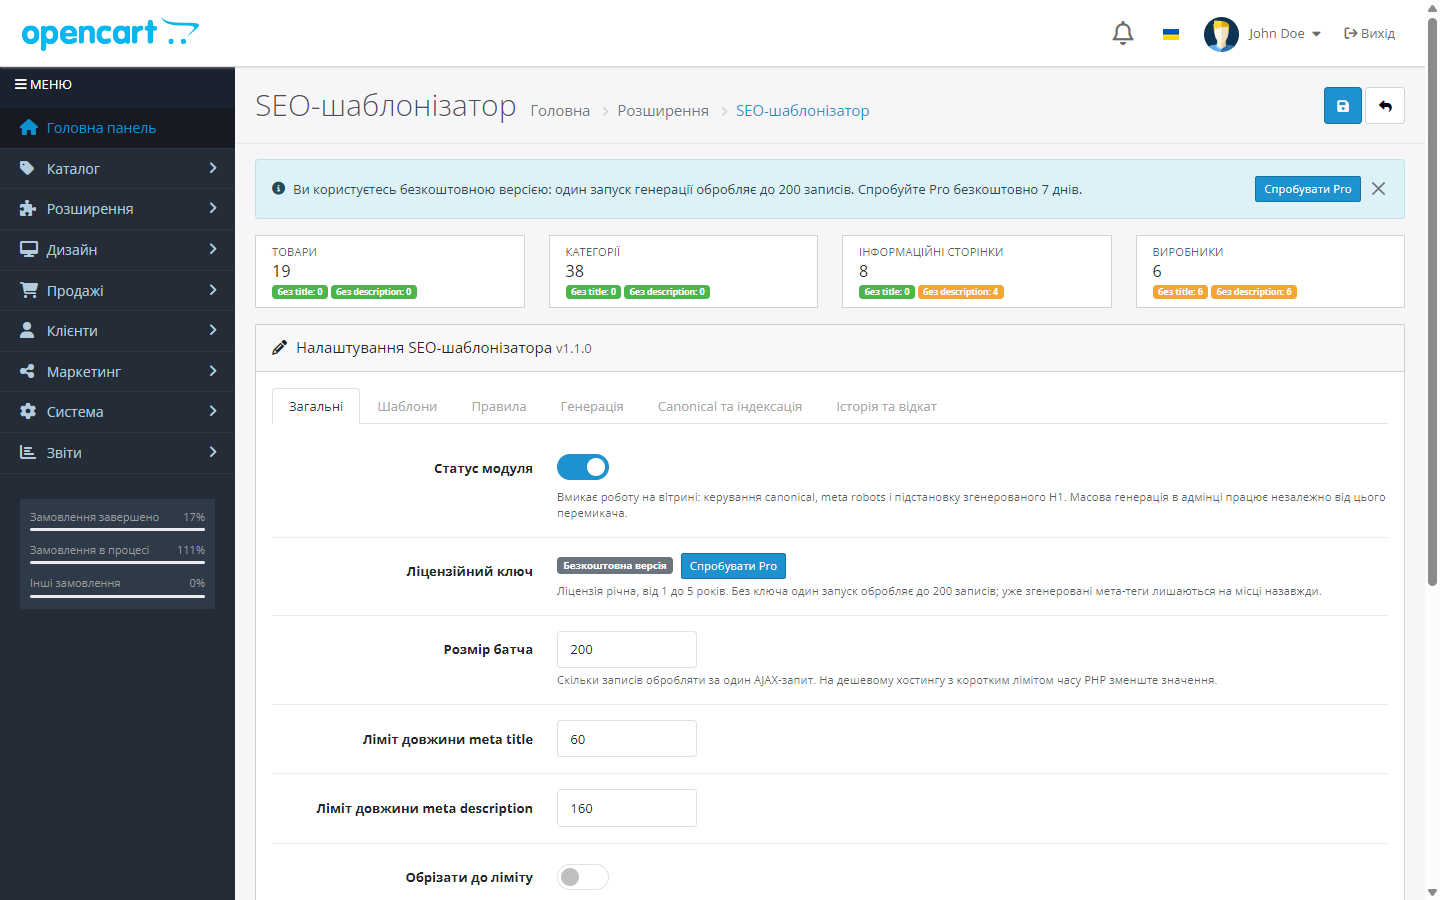This screenshot has height=900, width=1440.
Task: Click the SEO-шаблонізатор breadcrumb link
Action: coord(803,111)
